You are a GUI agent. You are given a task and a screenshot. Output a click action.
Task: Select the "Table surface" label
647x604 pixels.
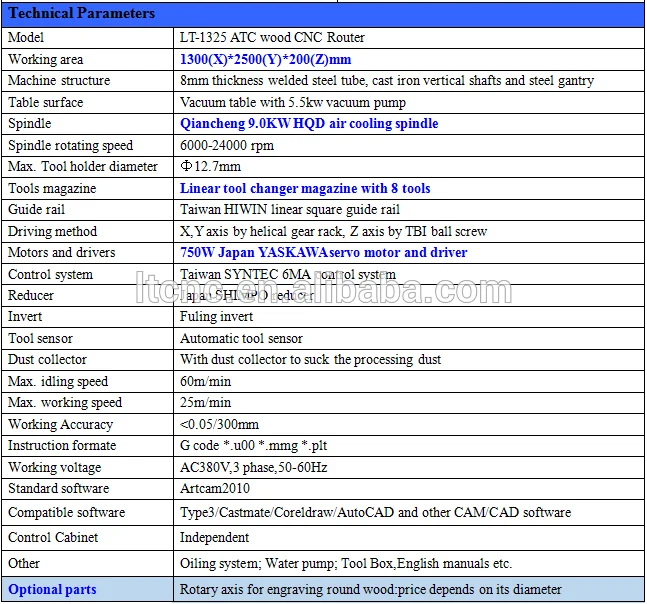(45, 102)
